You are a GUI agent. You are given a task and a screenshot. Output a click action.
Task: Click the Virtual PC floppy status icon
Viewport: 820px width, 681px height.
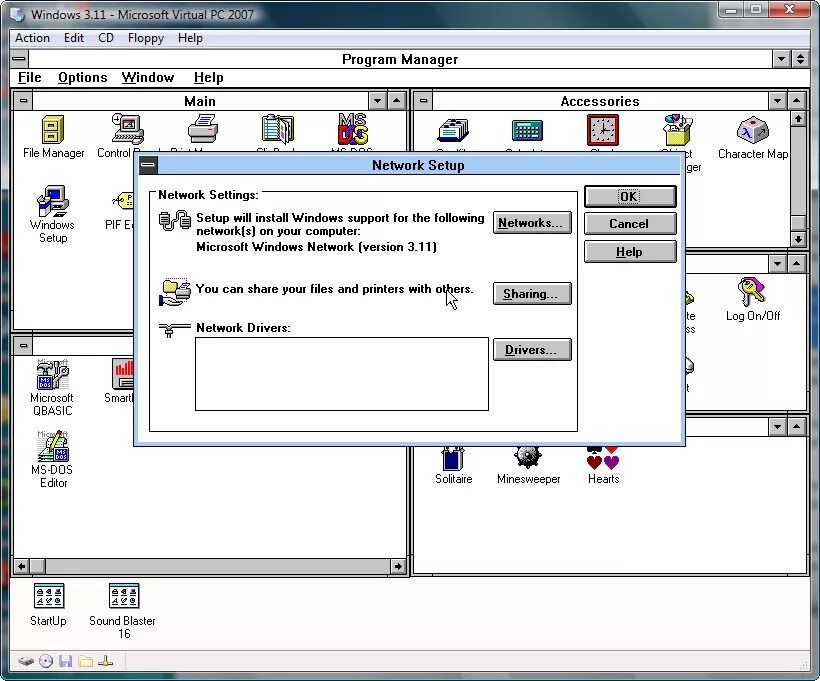[x=65, y=661]
